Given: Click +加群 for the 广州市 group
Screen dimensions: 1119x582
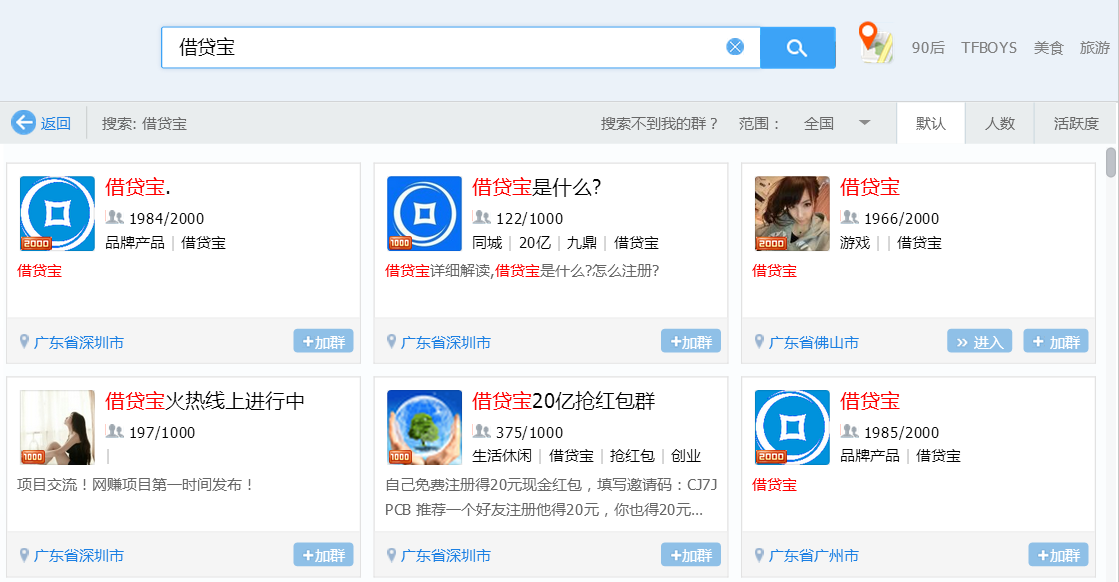Looking at the screenshot, I should click(x=1058, y=554).
